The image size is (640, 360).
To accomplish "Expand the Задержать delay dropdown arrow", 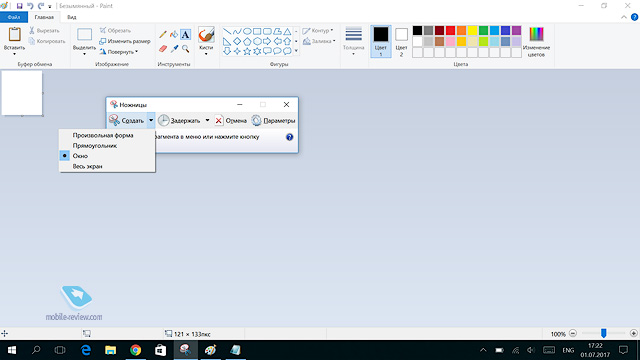I will [x=207, y=120].
